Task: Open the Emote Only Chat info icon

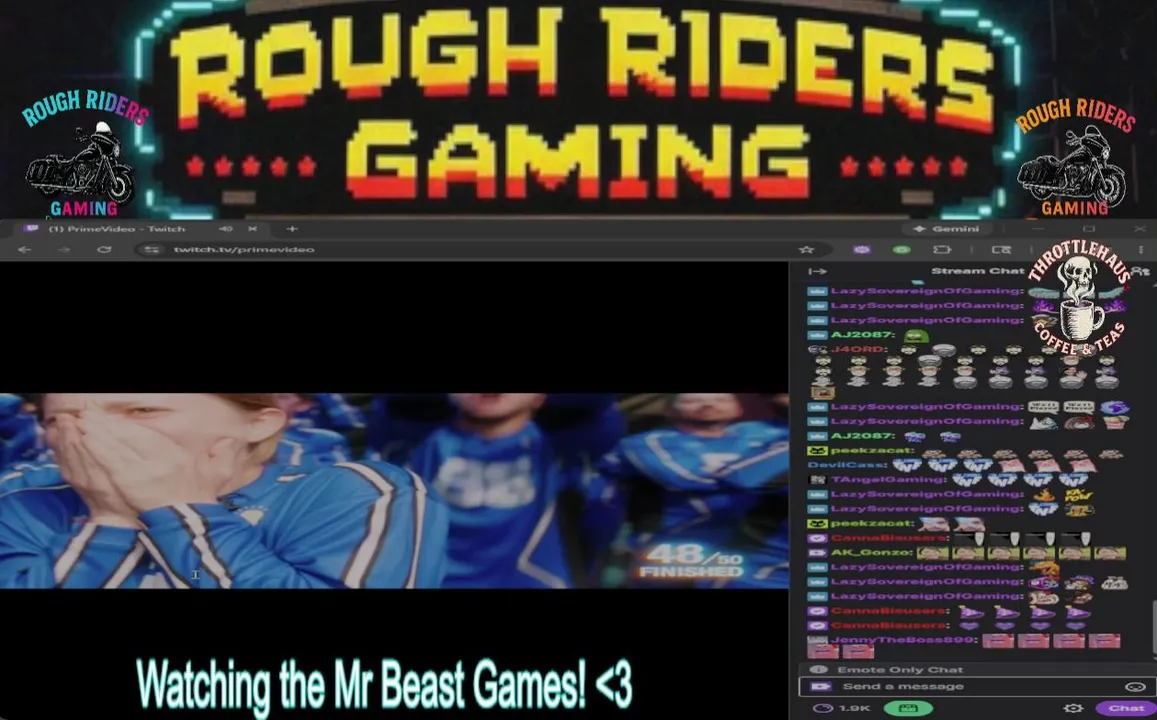Action: pyautogui.click(x=818, y=670)
